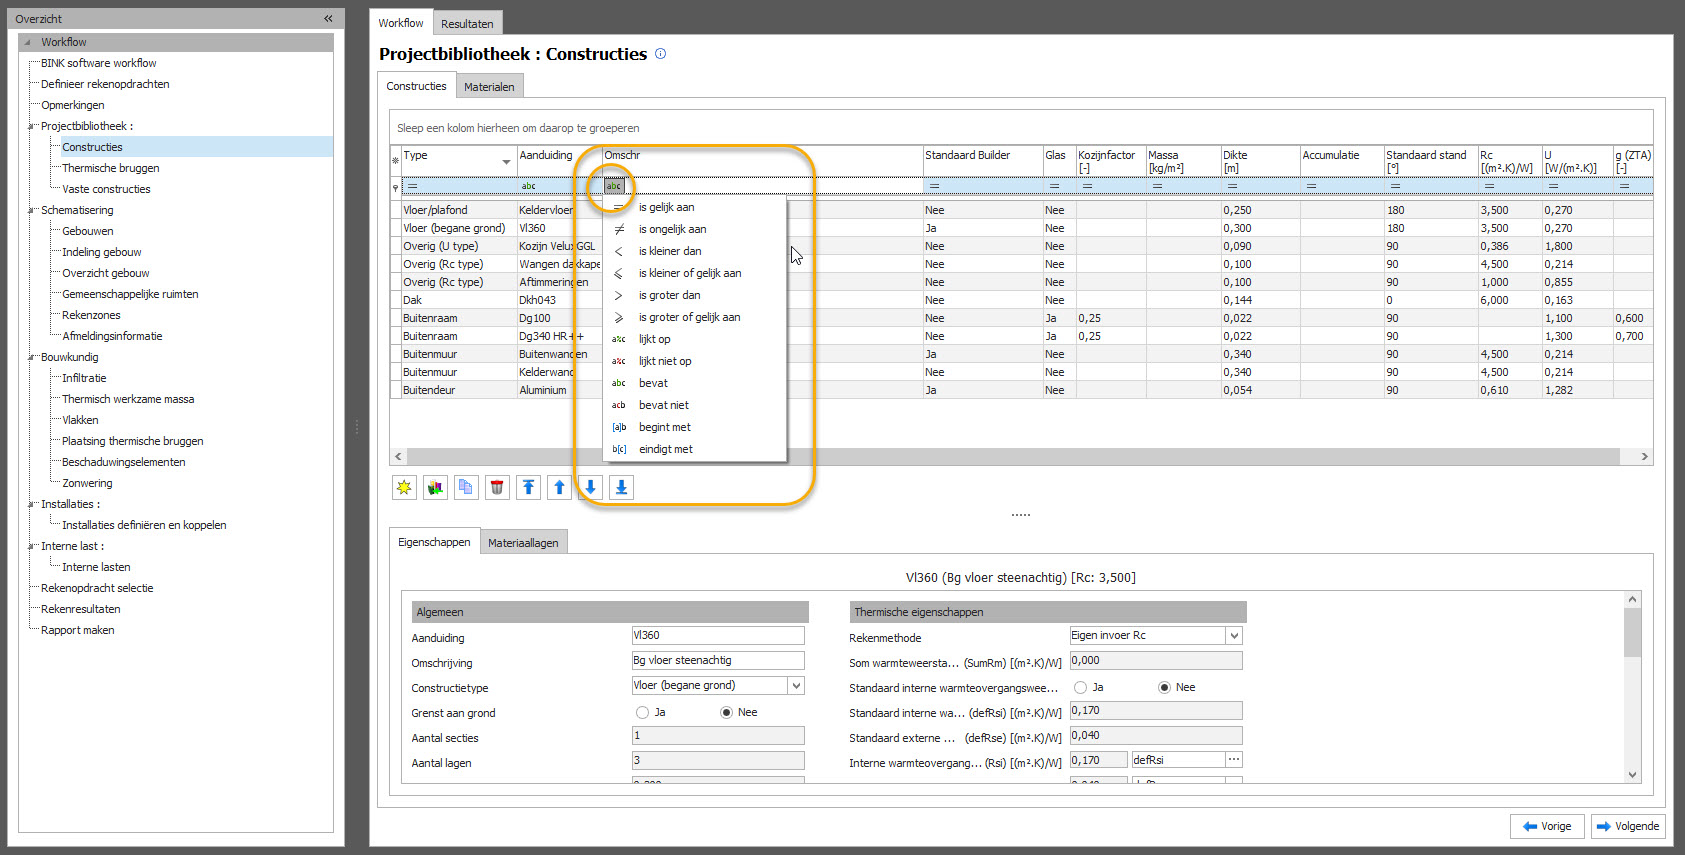Choose 'bevat' from the filter menu
The width and height of the screenshot is (1685, 855).
[653, 383]
